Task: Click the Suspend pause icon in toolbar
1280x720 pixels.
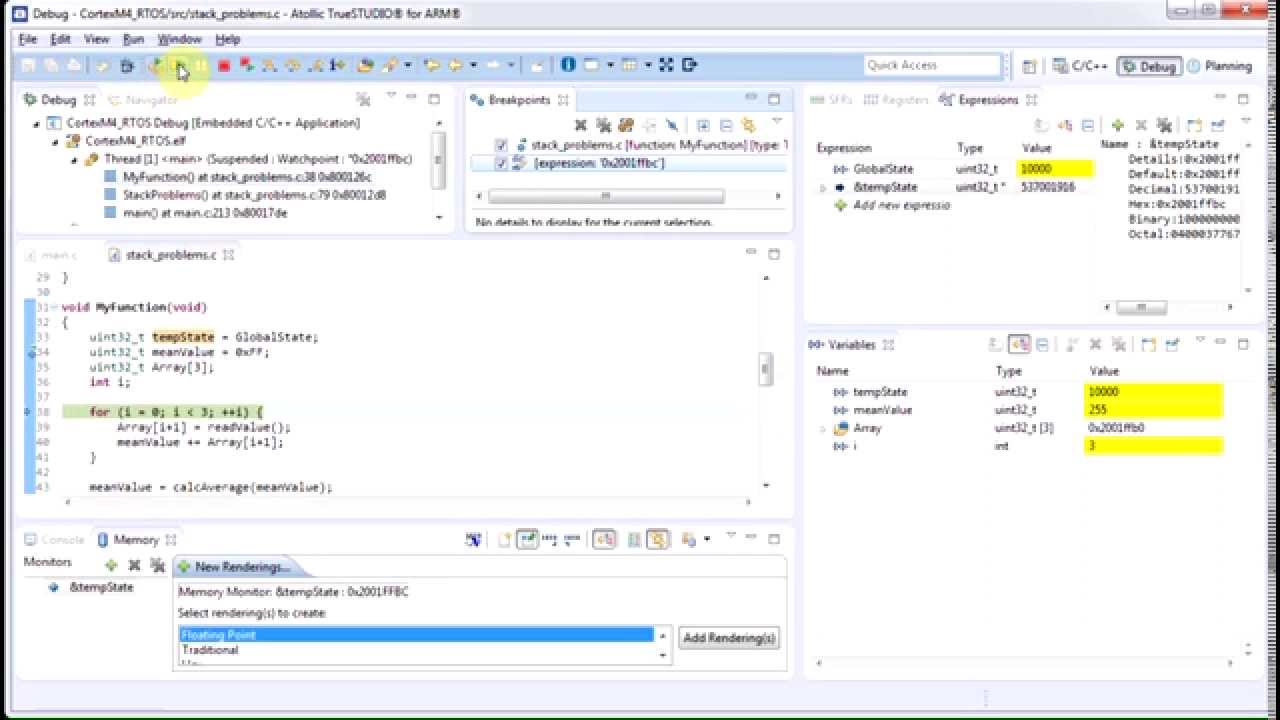Action: [x=202, y=65]
